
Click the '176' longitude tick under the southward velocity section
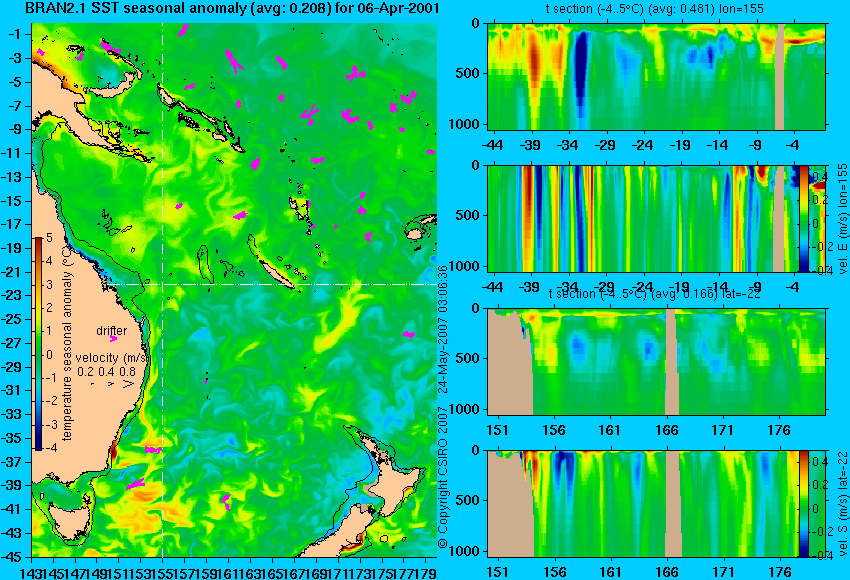pyautogui.click(x=779, y=572)
